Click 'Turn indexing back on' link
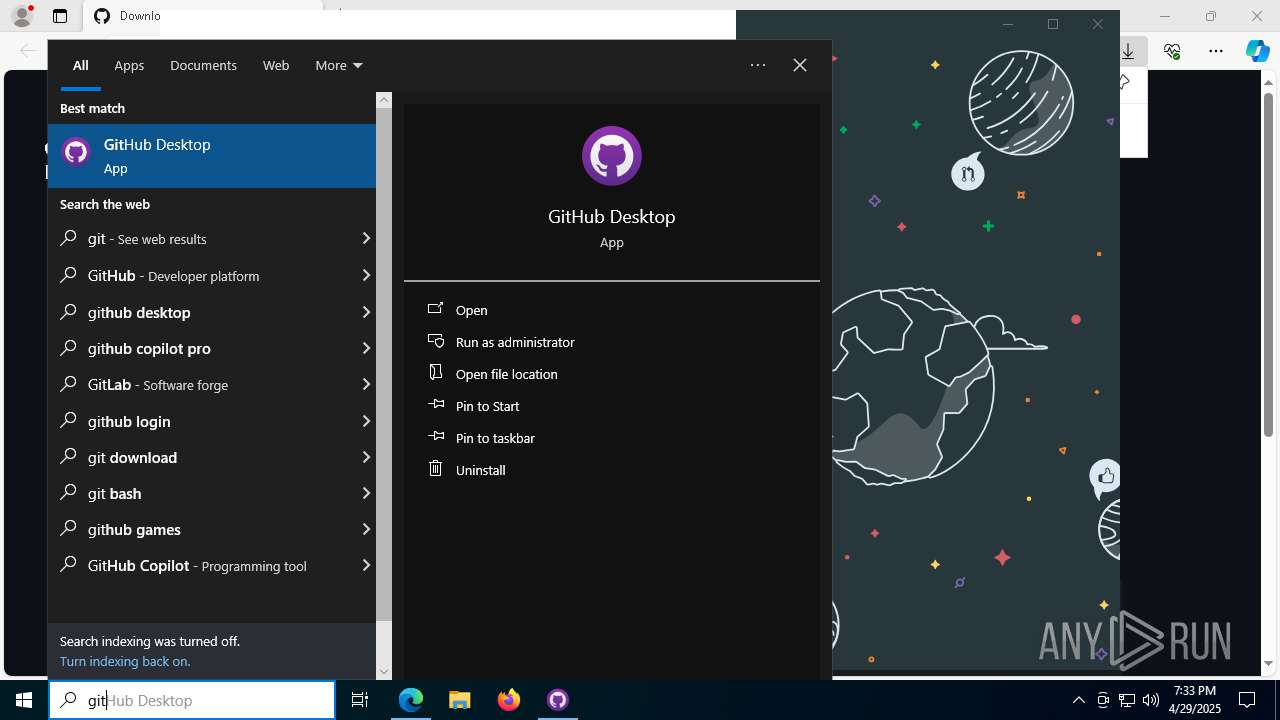1280x720 pixels. [x=125, y=661]
